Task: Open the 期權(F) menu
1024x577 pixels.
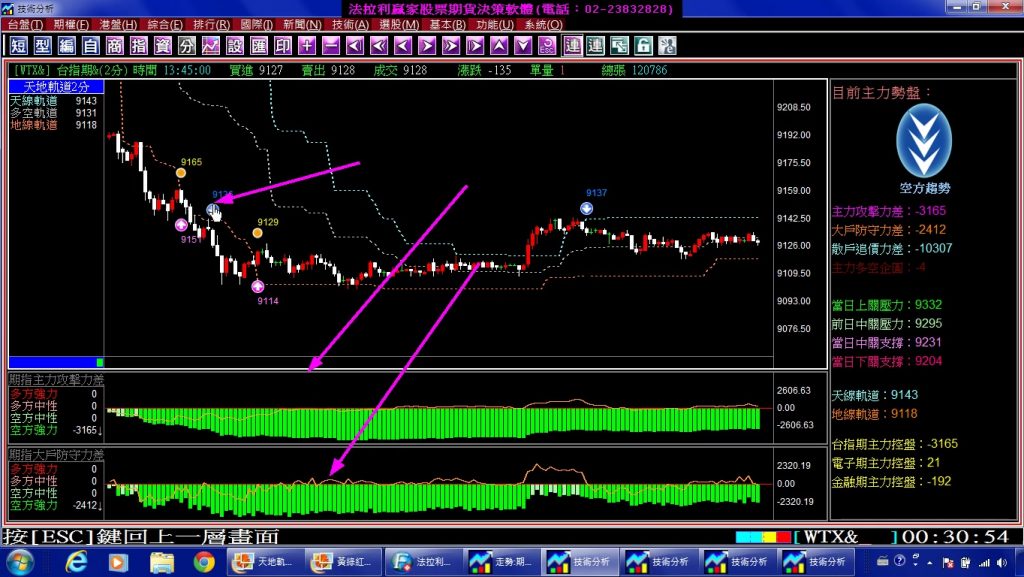Action: point(71,24)
